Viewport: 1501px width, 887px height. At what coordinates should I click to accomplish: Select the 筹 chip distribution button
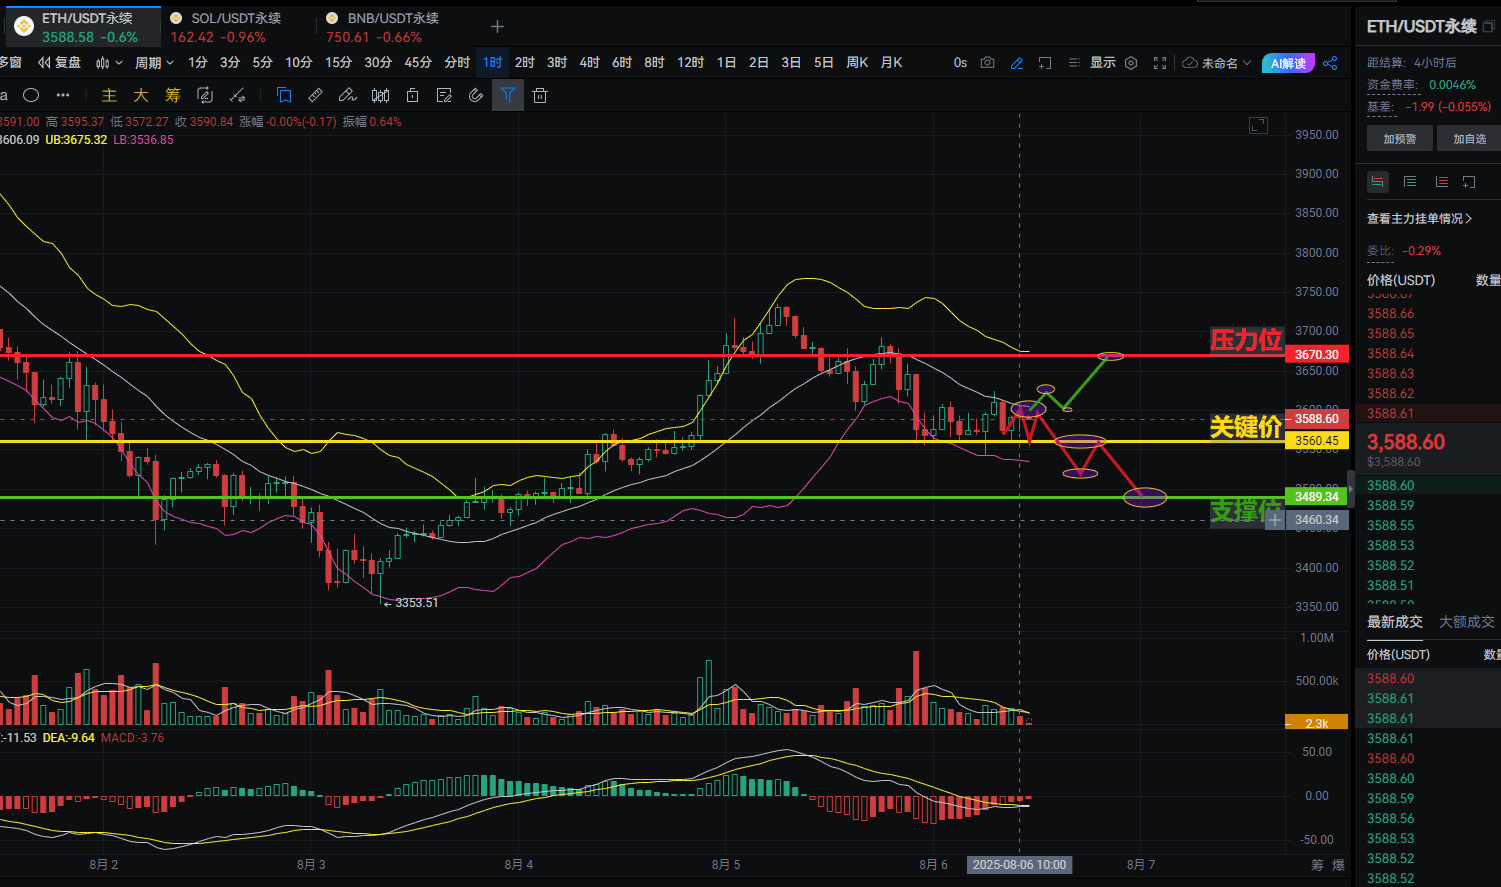[x=173, y=95]
